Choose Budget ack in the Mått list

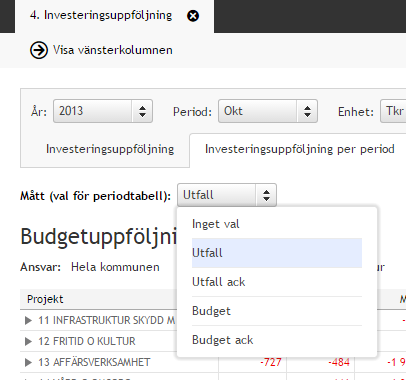click(277, 340)
